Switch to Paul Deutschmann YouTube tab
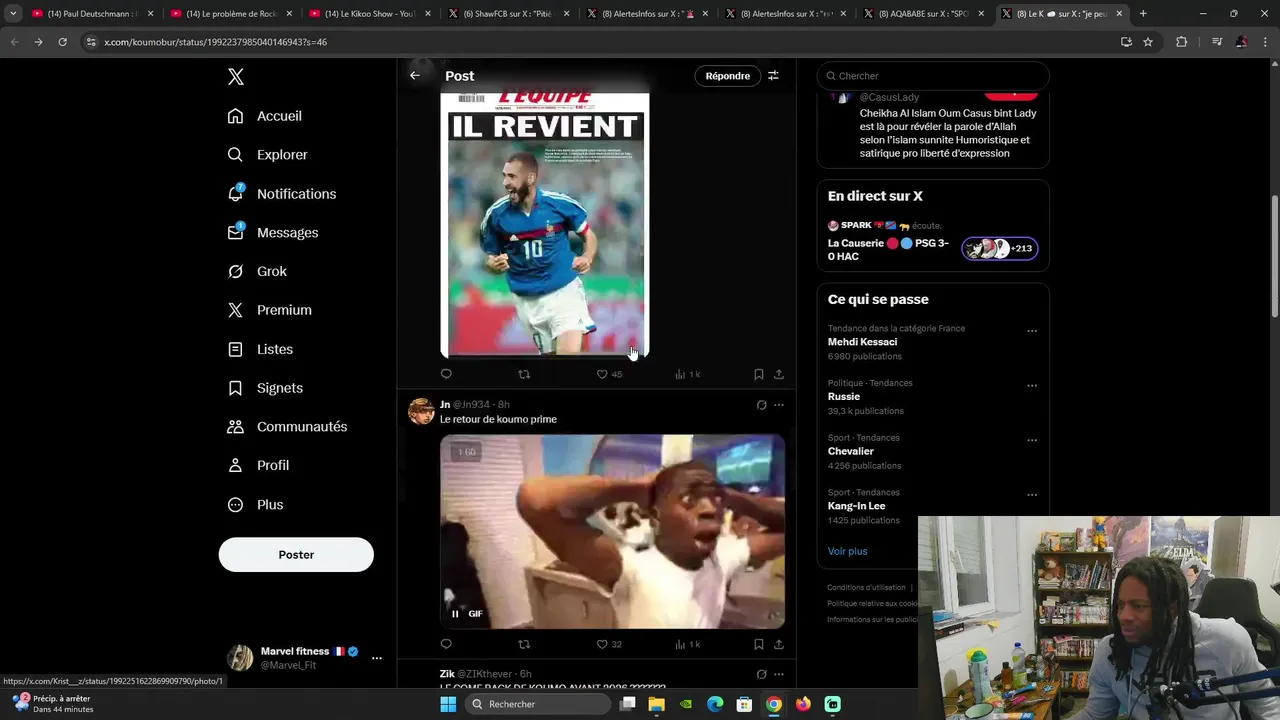 pyautogui.click(x=94, y=14)
